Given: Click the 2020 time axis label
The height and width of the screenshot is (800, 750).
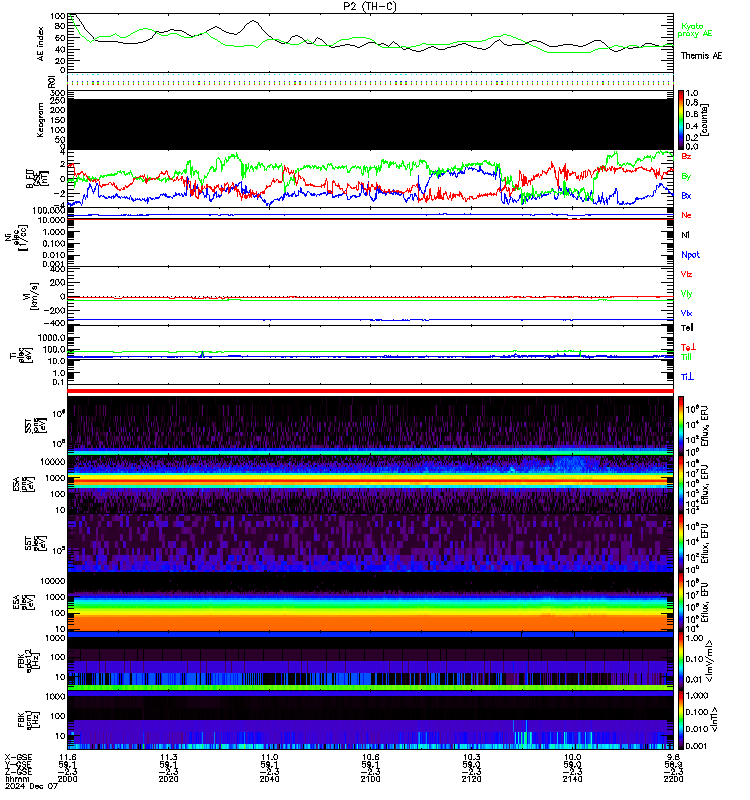Looking at the screenshot, I should click(x=168, y=779).
